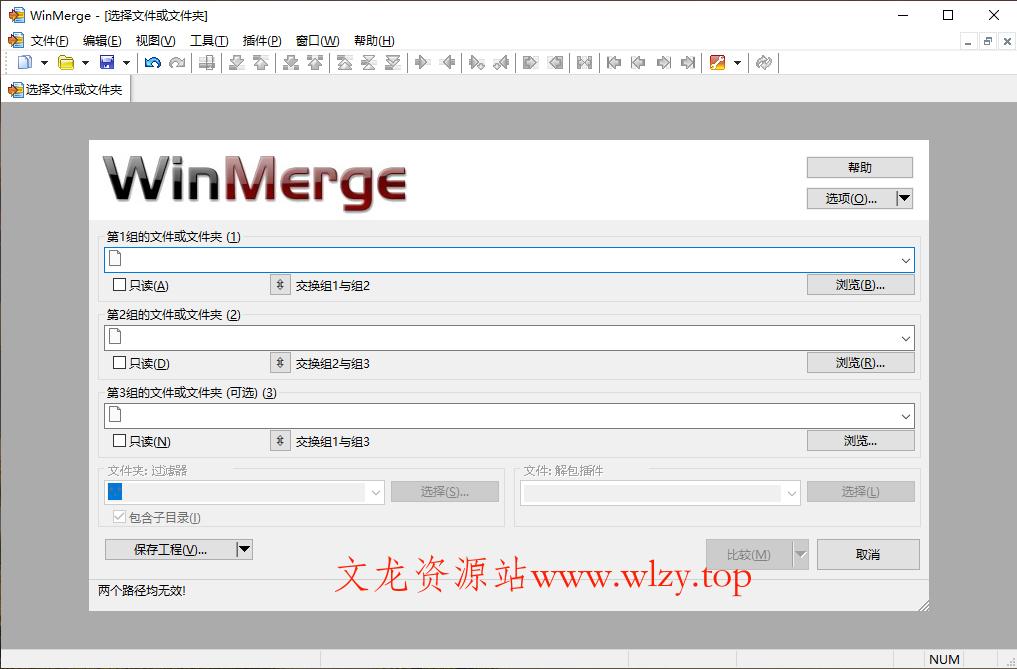
Task: Toggle the 包含子目录 checkbox
Action: [120, 516]
